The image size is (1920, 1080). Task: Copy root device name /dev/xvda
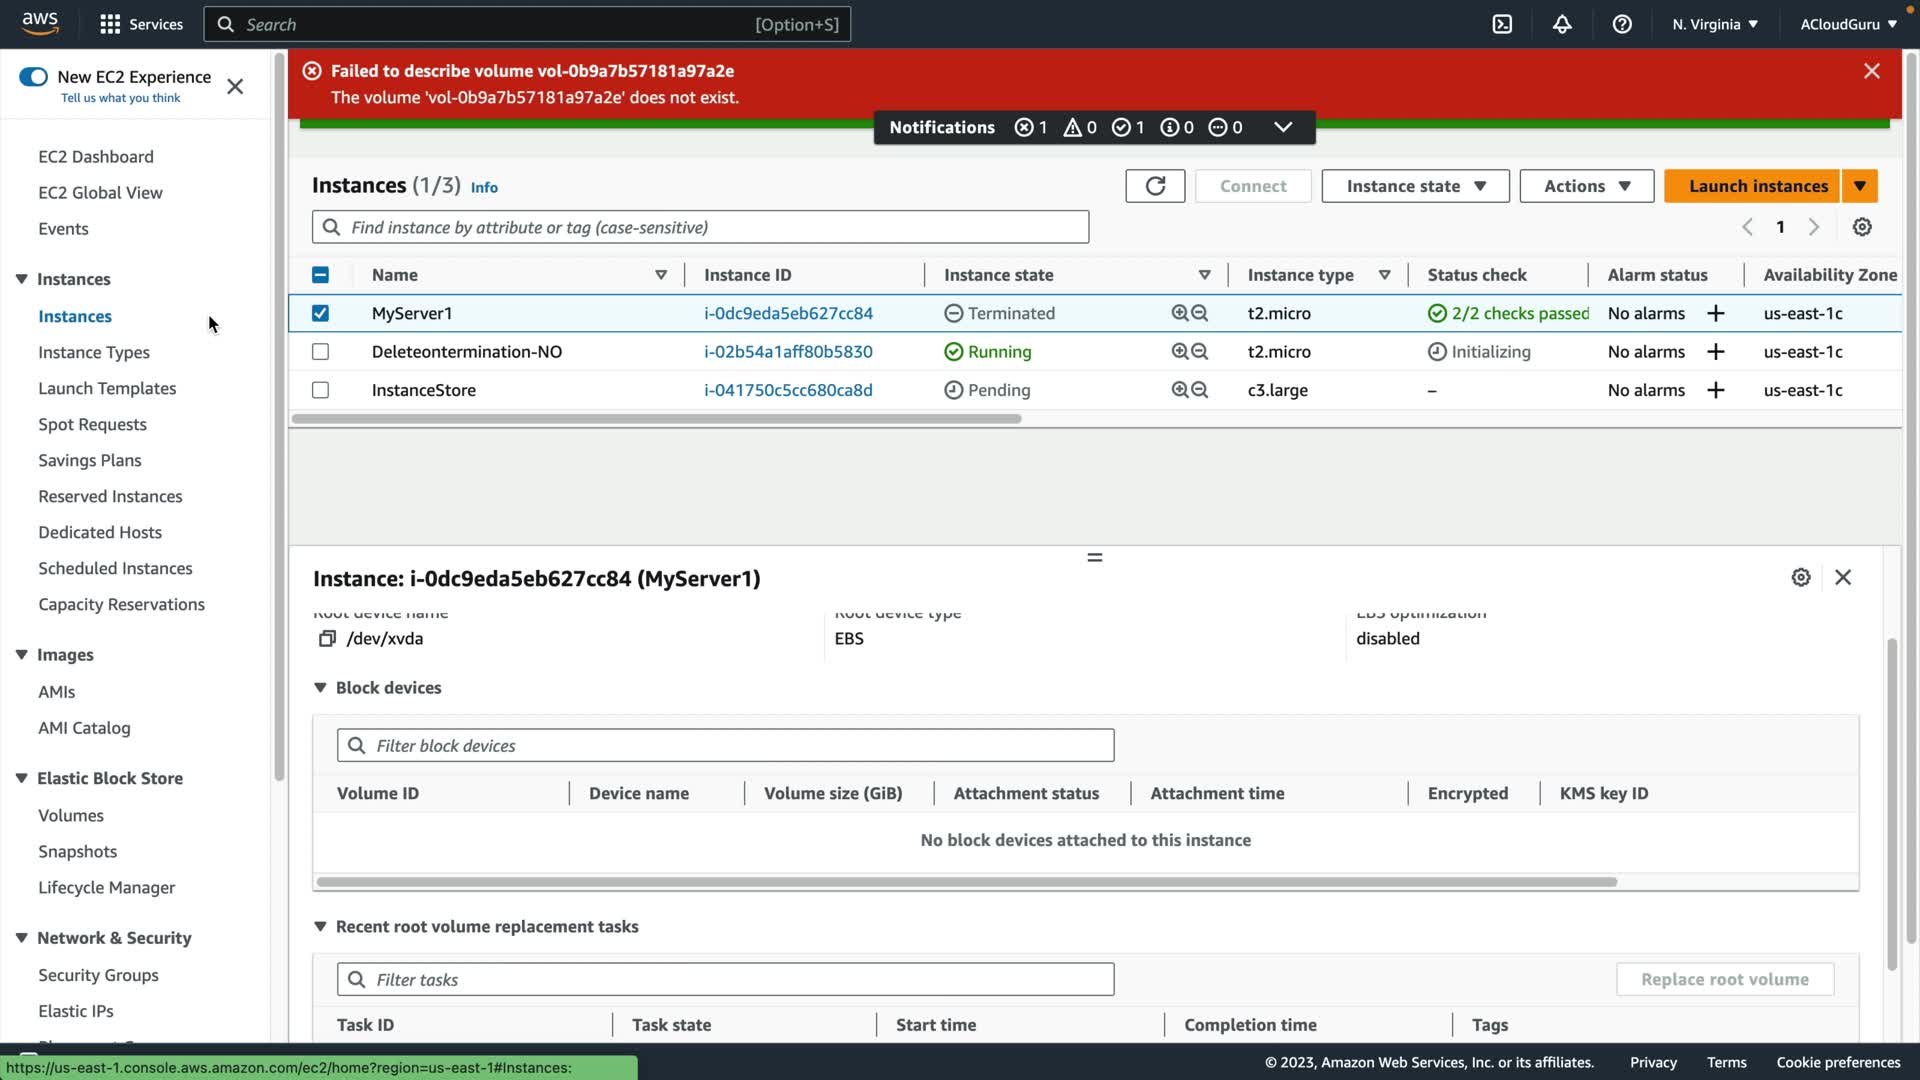pyautogui.click(x=327, y=639)
